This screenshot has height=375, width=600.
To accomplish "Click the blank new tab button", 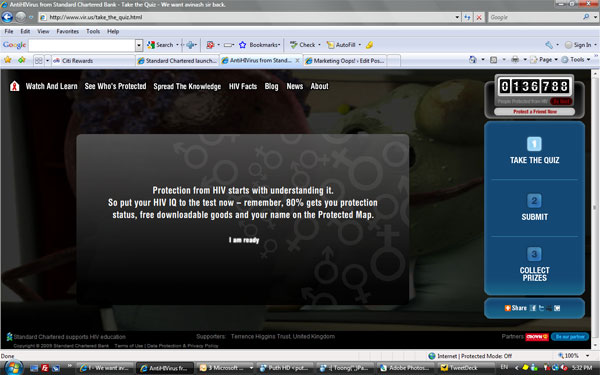I will tap(394, 60).
